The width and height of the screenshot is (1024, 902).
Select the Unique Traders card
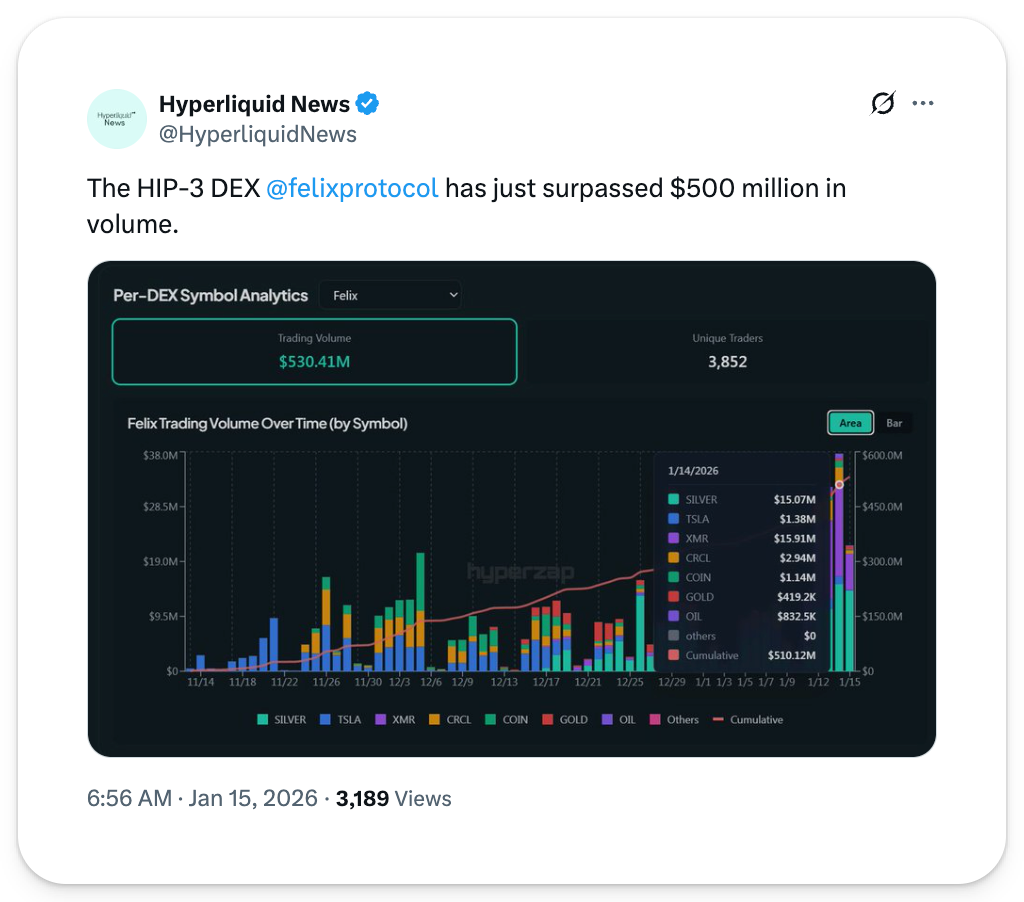tap(727, 351)
